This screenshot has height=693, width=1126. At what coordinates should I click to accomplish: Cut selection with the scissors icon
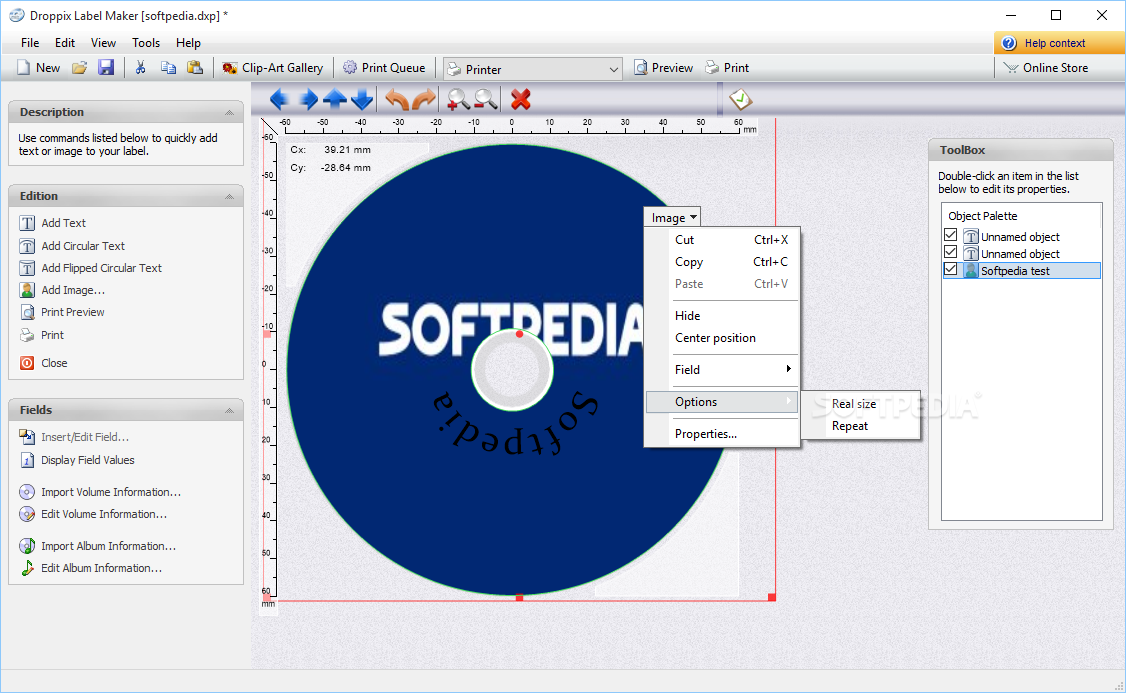[141, 68]
